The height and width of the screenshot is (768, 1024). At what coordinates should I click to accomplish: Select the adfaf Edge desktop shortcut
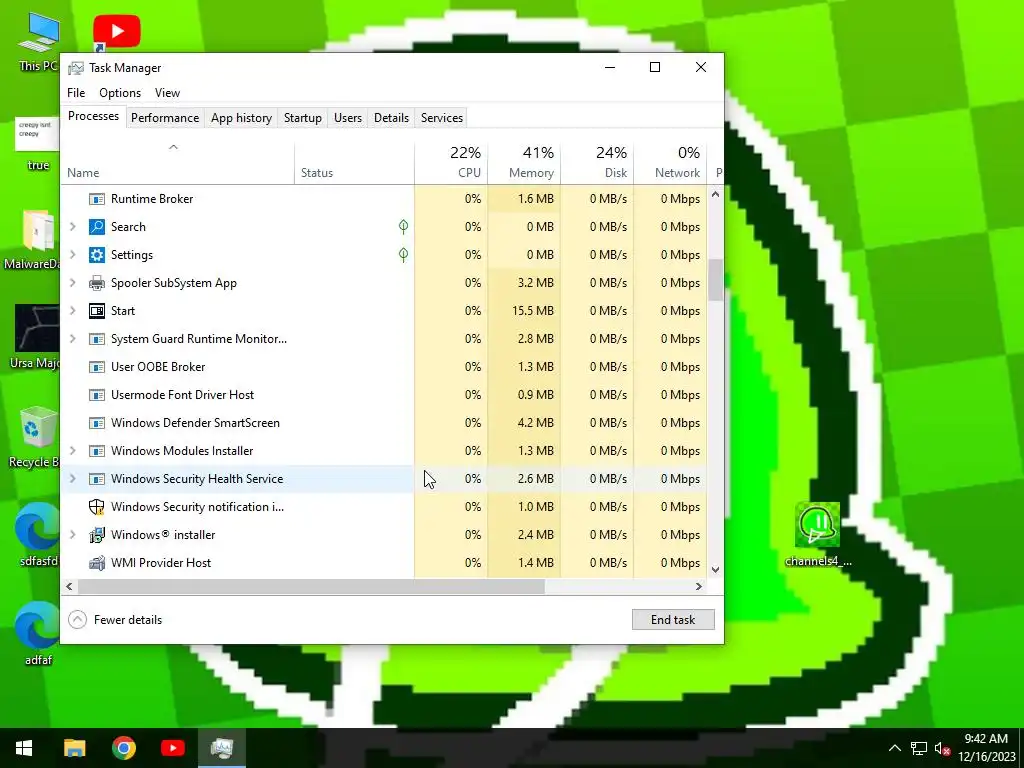point(38,633)
